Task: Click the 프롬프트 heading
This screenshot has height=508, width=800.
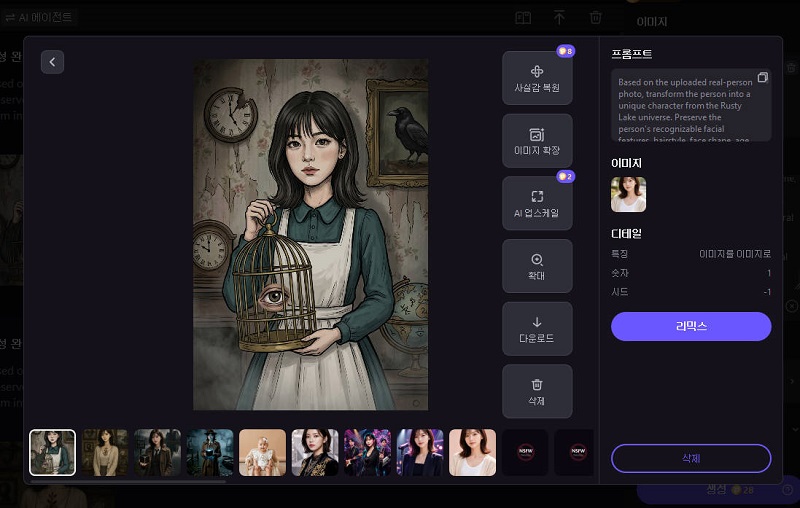Action: pyautogui.click(x=632, y=54)
